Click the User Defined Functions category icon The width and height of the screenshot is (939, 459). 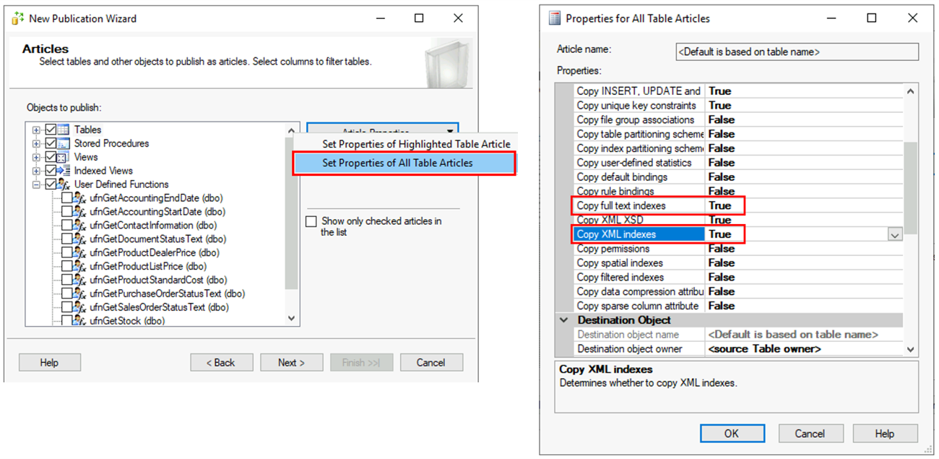[x=63, y=185]
